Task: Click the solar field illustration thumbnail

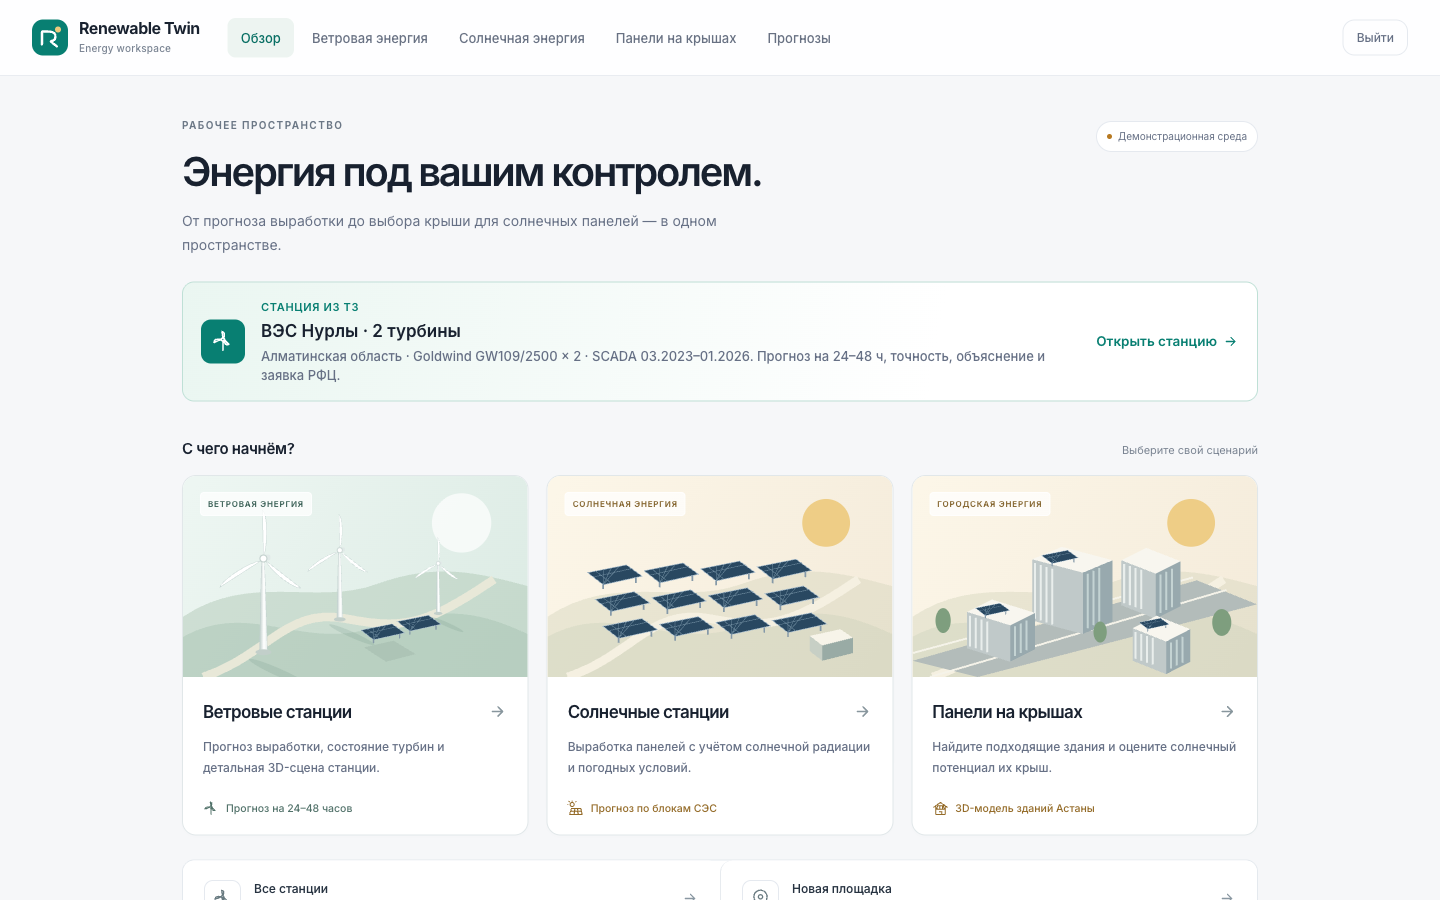Action: [720, 576]
